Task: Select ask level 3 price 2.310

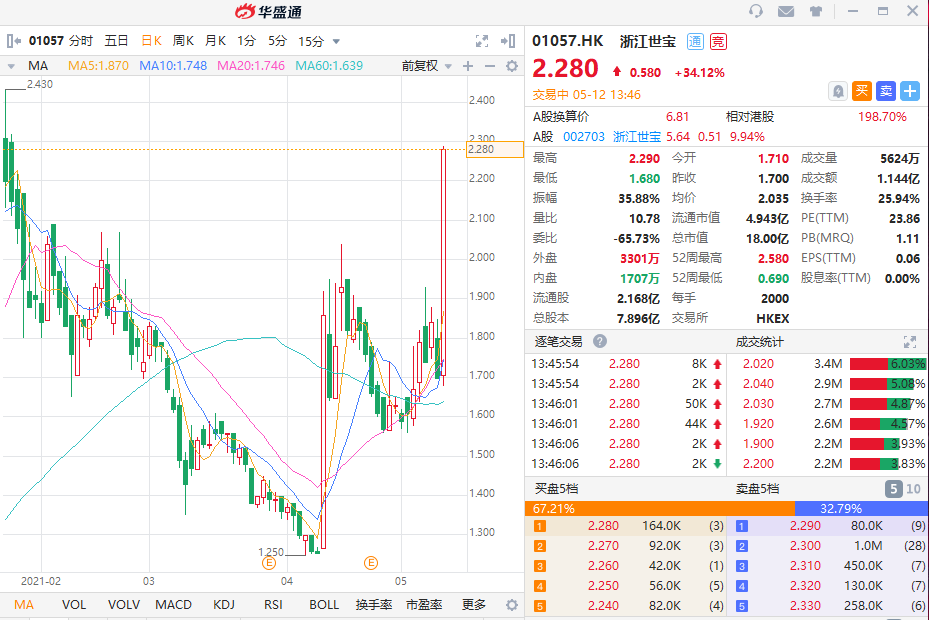Action: click(805, 565)
